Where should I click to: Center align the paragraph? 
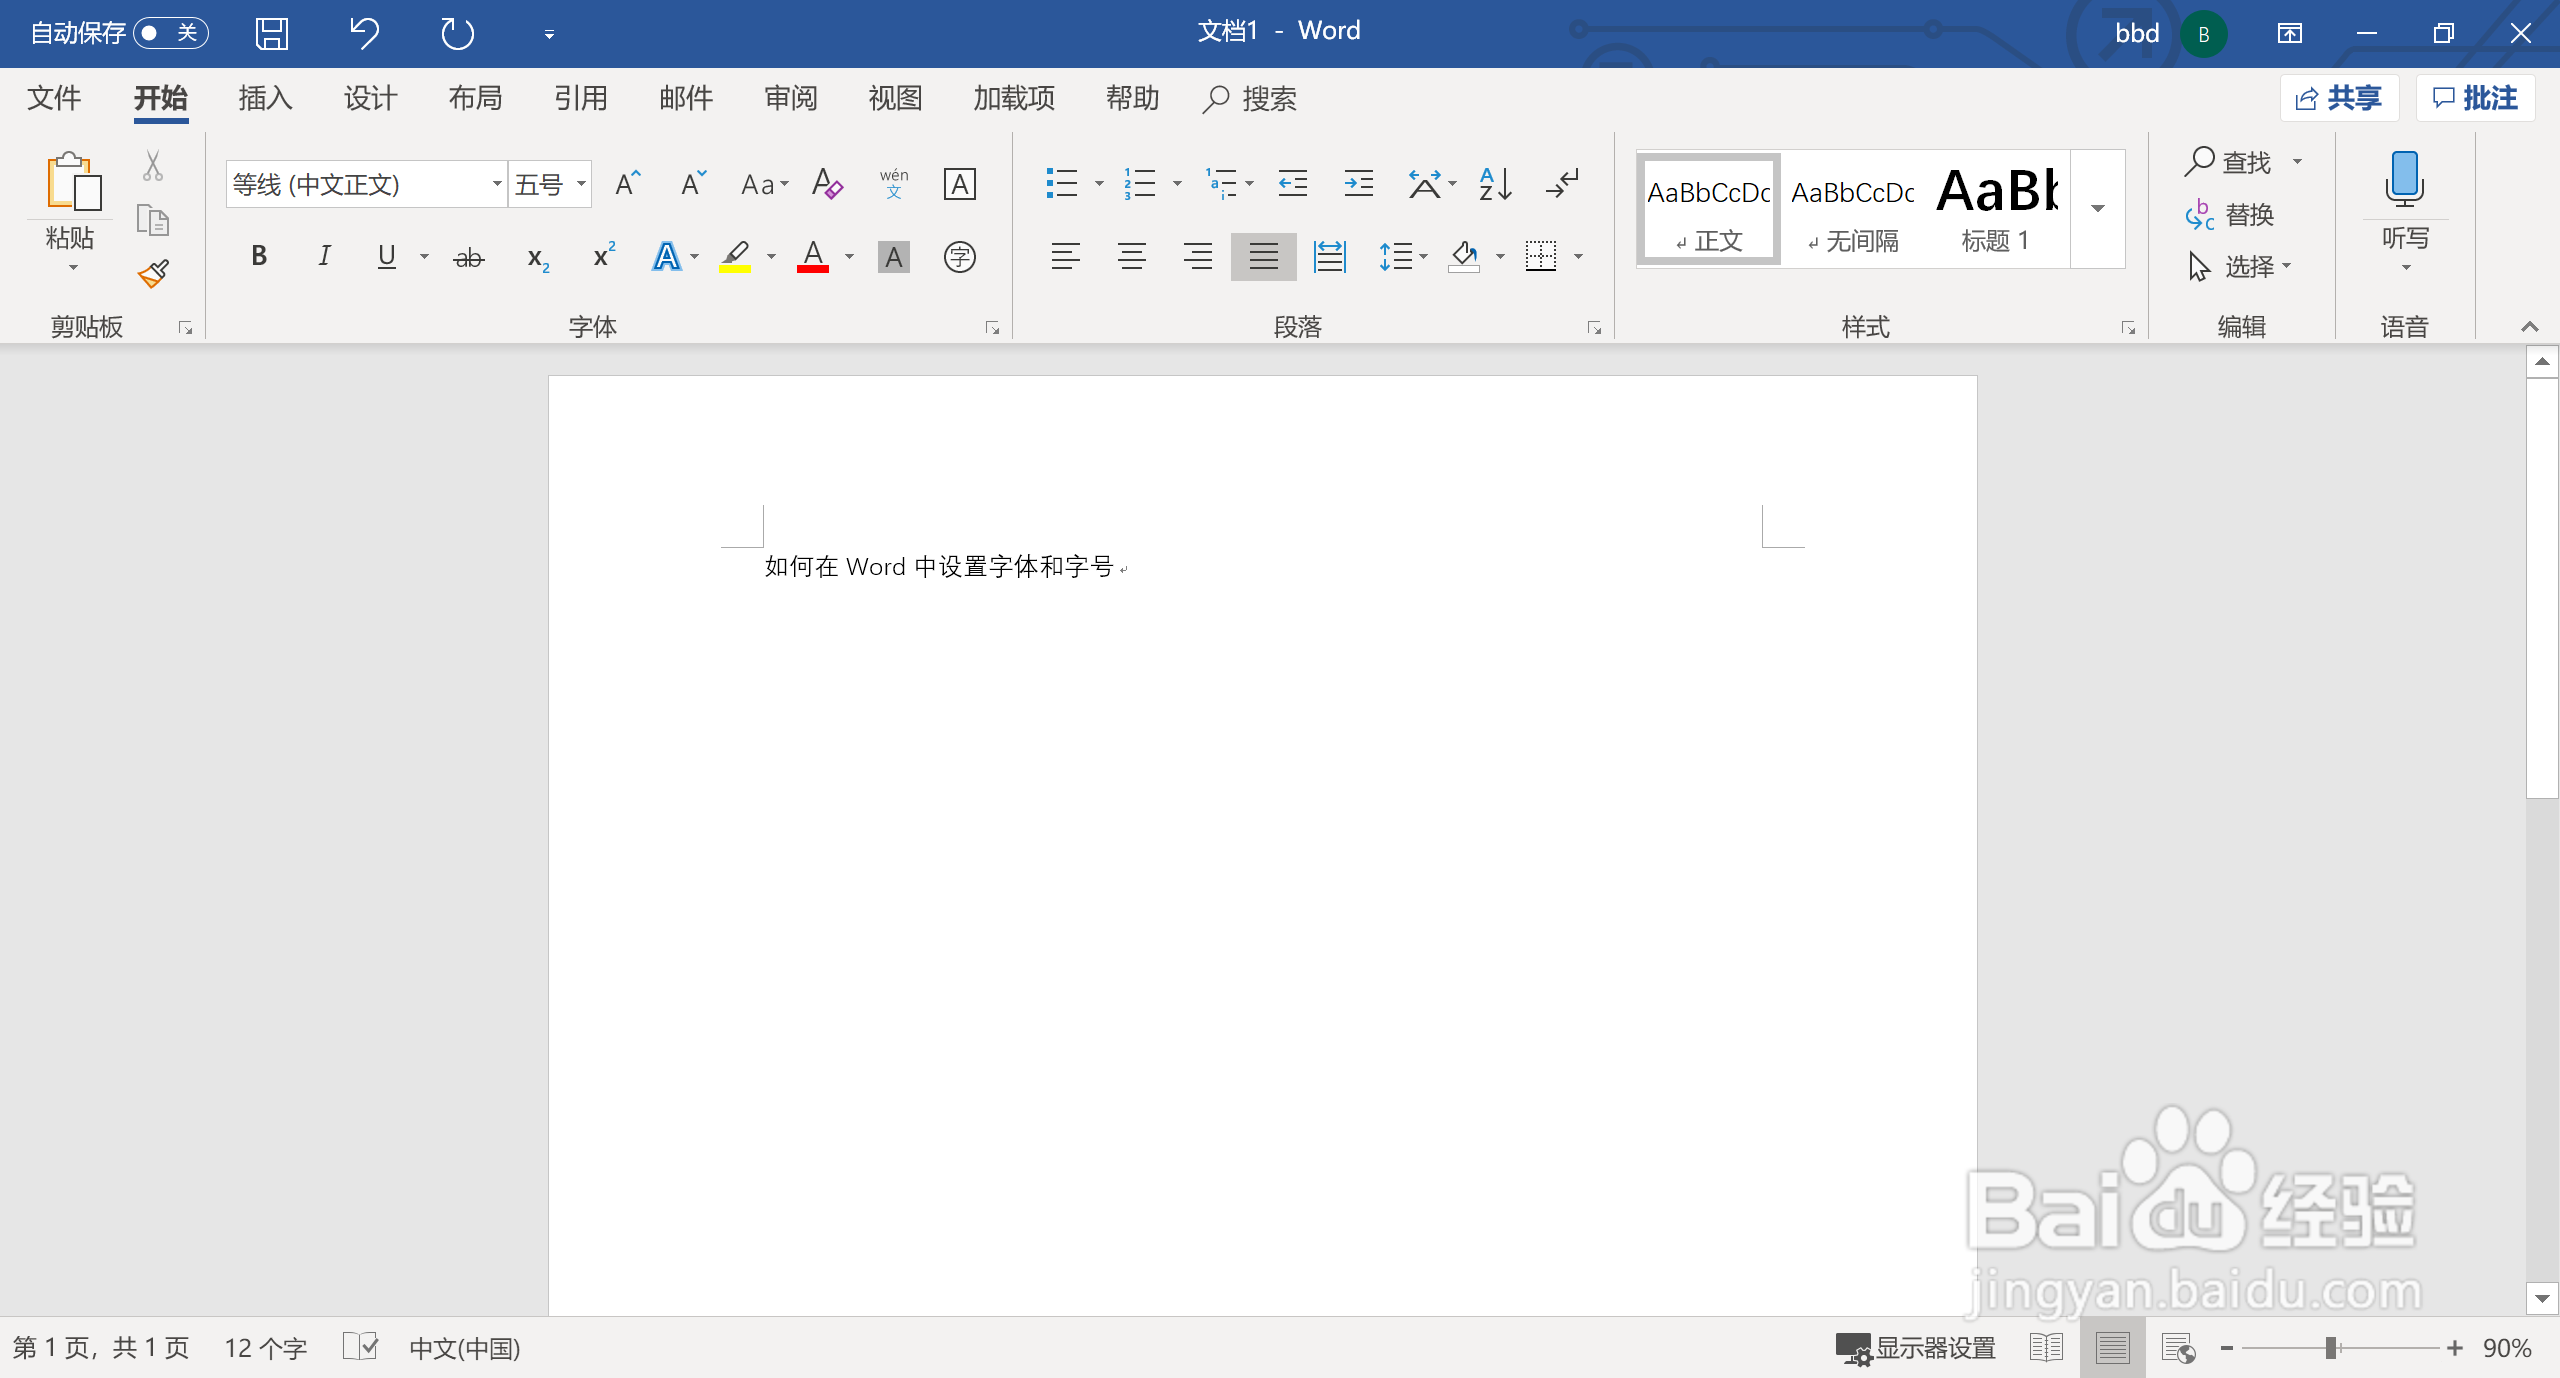1131,257
